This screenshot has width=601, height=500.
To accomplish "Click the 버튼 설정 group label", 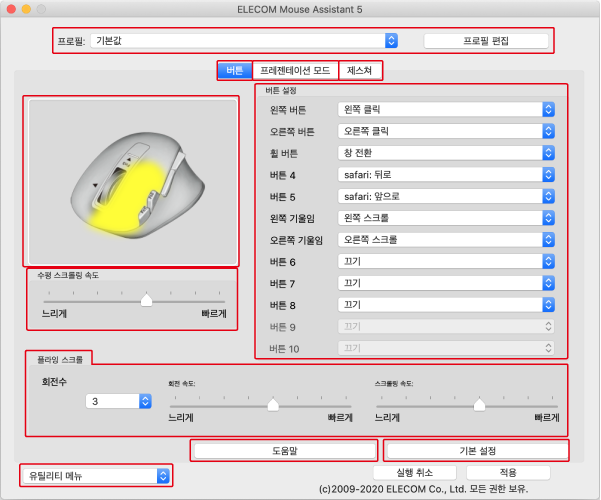I will point(281,90).
